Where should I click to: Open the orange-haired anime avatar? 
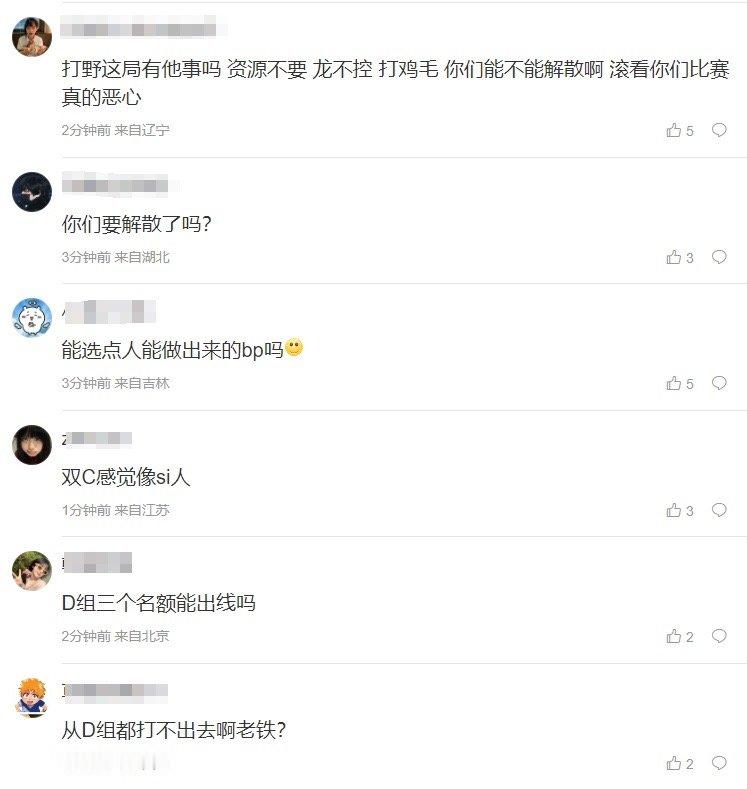click(x=32, y=697)
